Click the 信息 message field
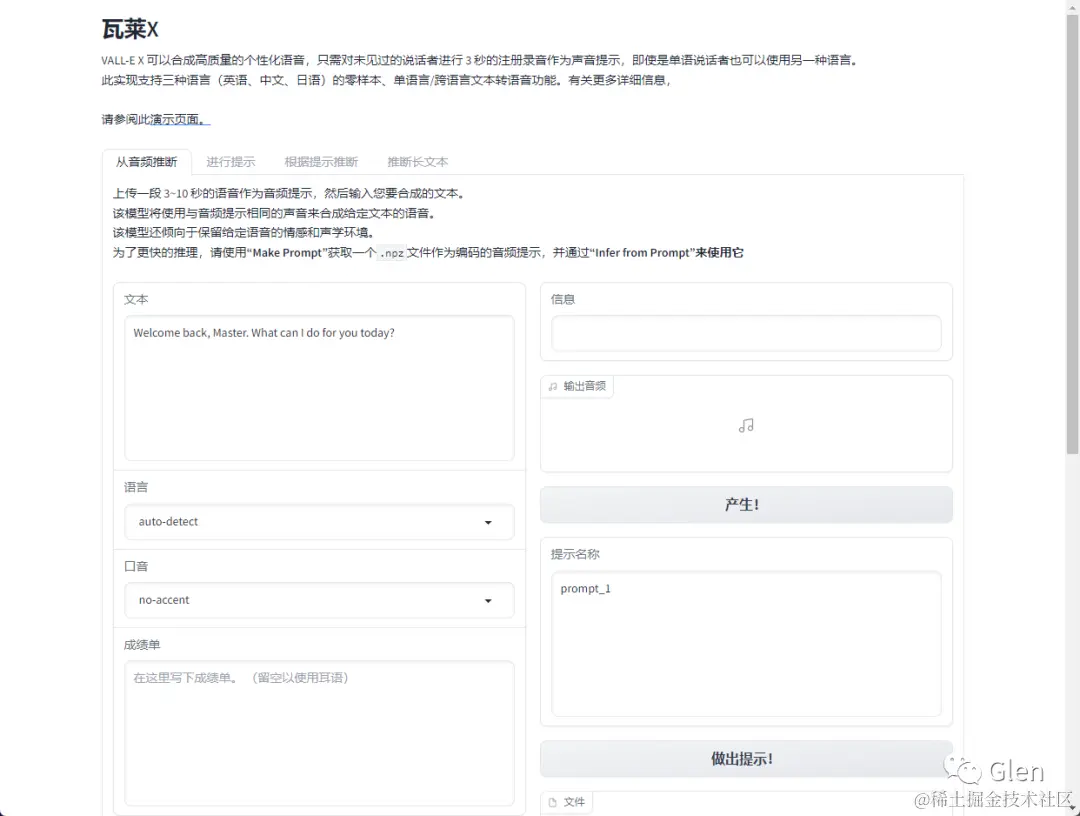The image size is (1080, 816). (x=746, y=333)
